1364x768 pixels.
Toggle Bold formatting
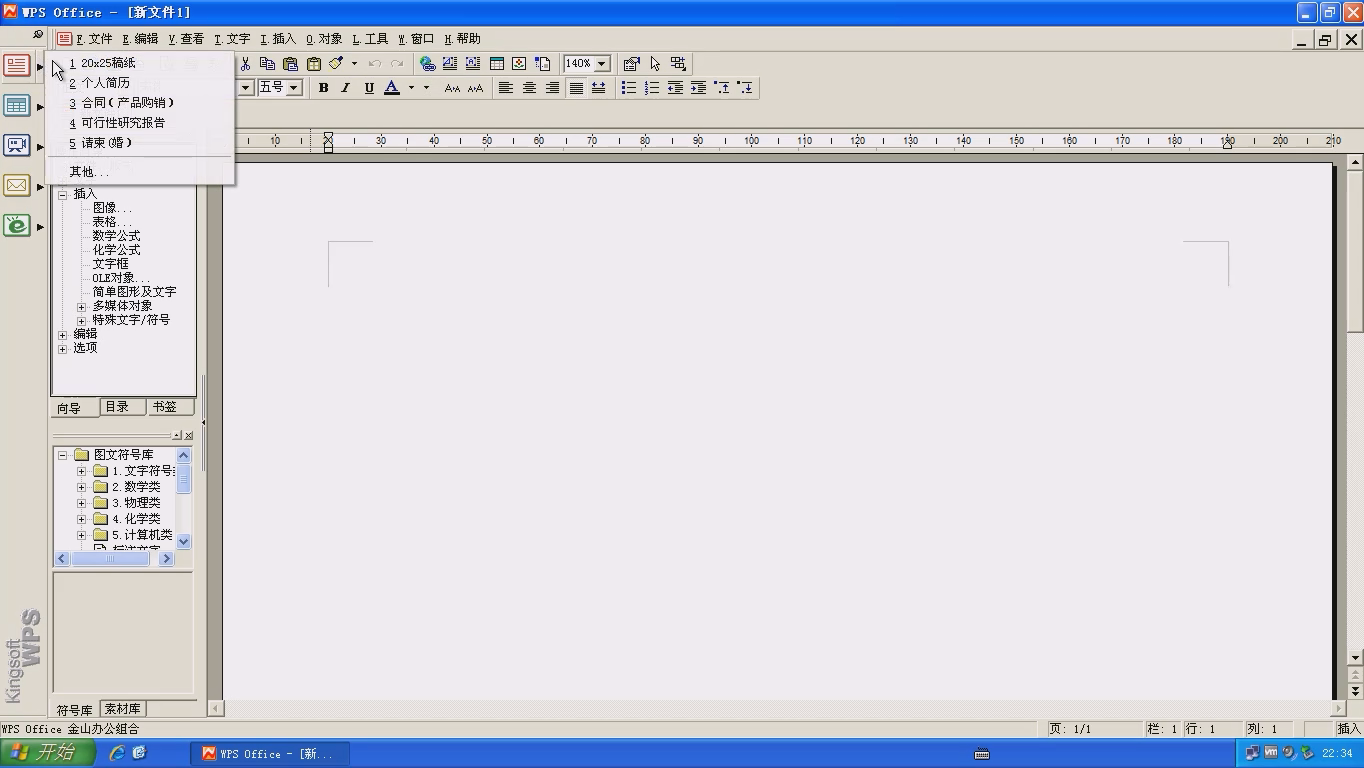point(323,88)
